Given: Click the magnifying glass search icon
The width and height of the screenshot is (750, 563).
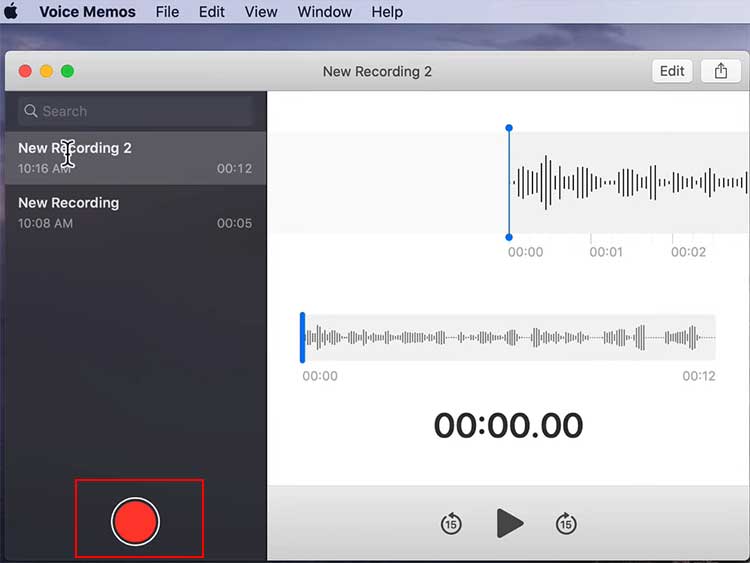Looking at the screenshot, I should (31, 111).
